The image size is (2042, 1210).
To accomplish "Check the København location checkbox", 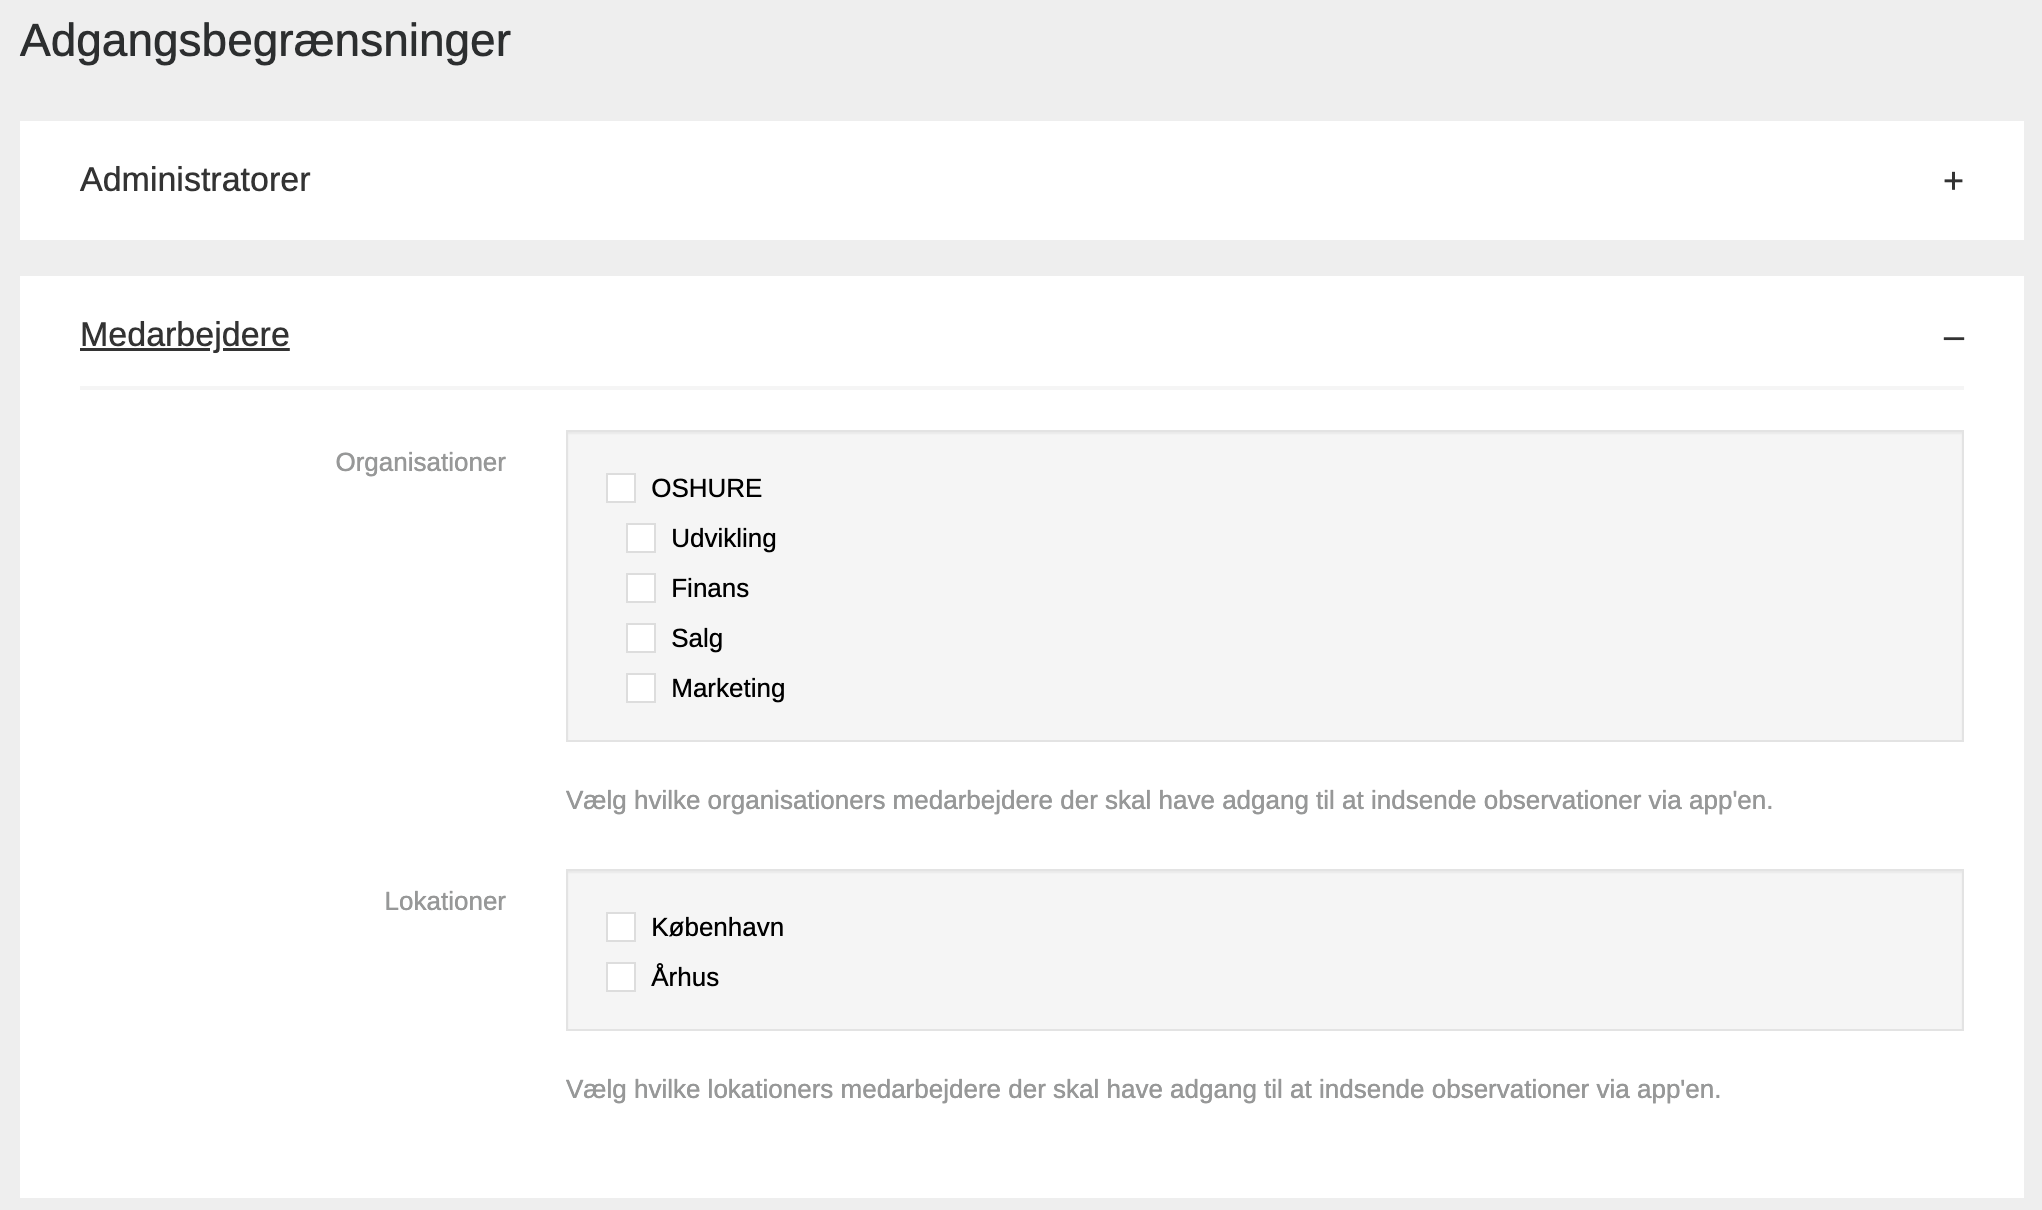I will pyautogui.click(x=621, y=927).
